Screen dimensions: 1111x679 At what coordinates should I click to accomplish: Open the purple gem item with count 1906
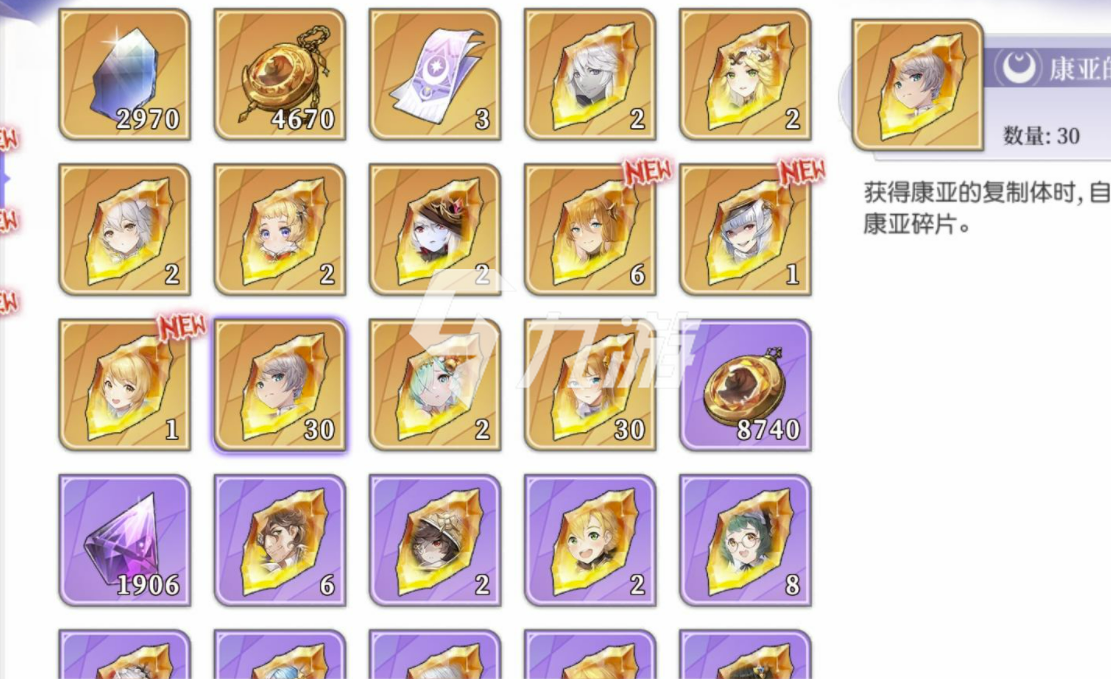point(125,540)
